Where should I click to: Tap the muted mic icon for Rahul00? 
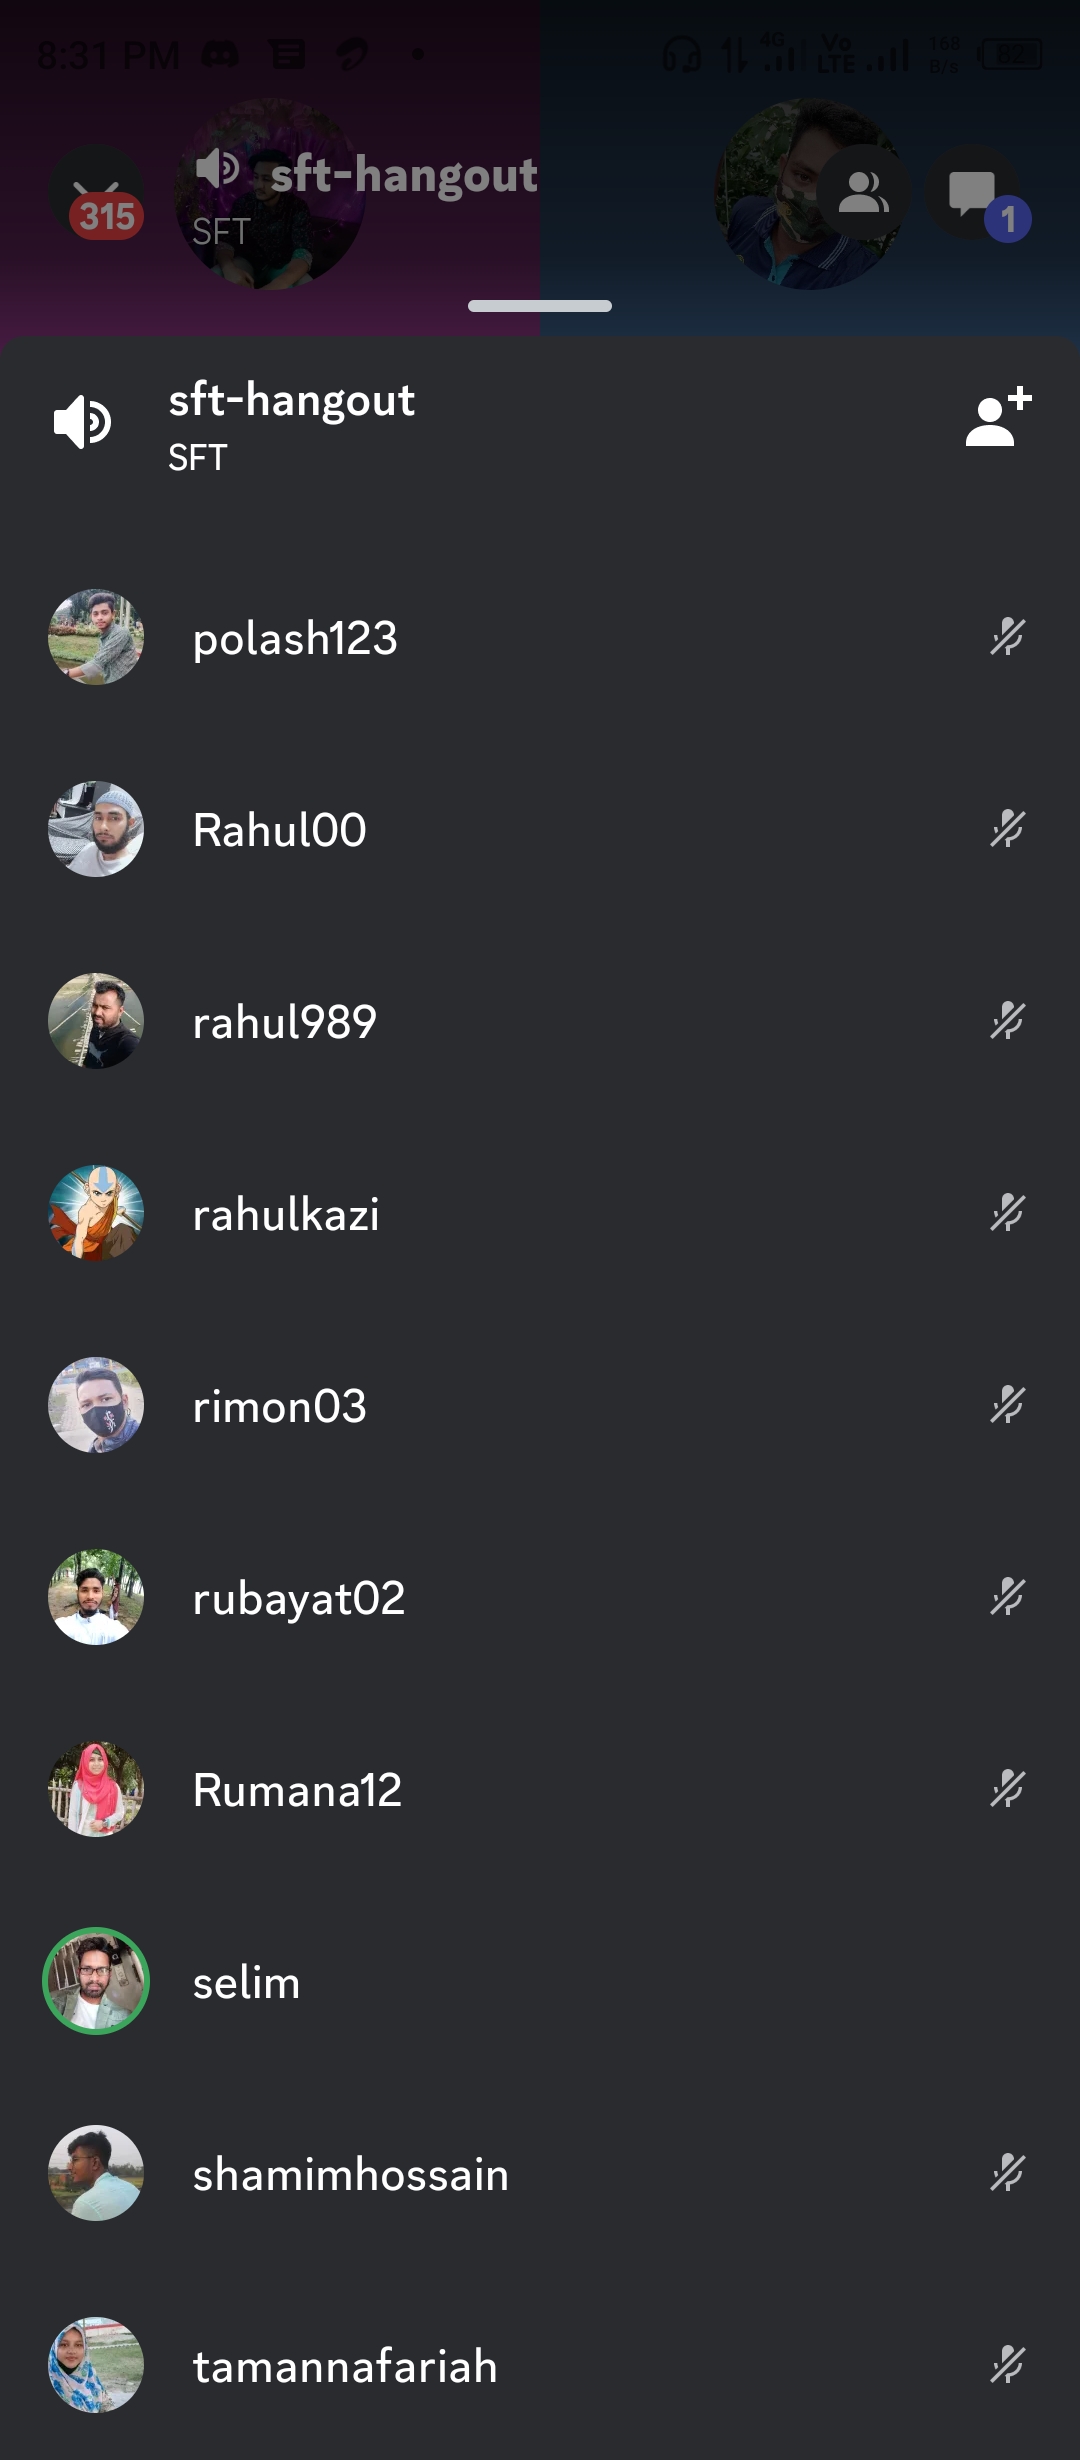tap(1007, 829)
